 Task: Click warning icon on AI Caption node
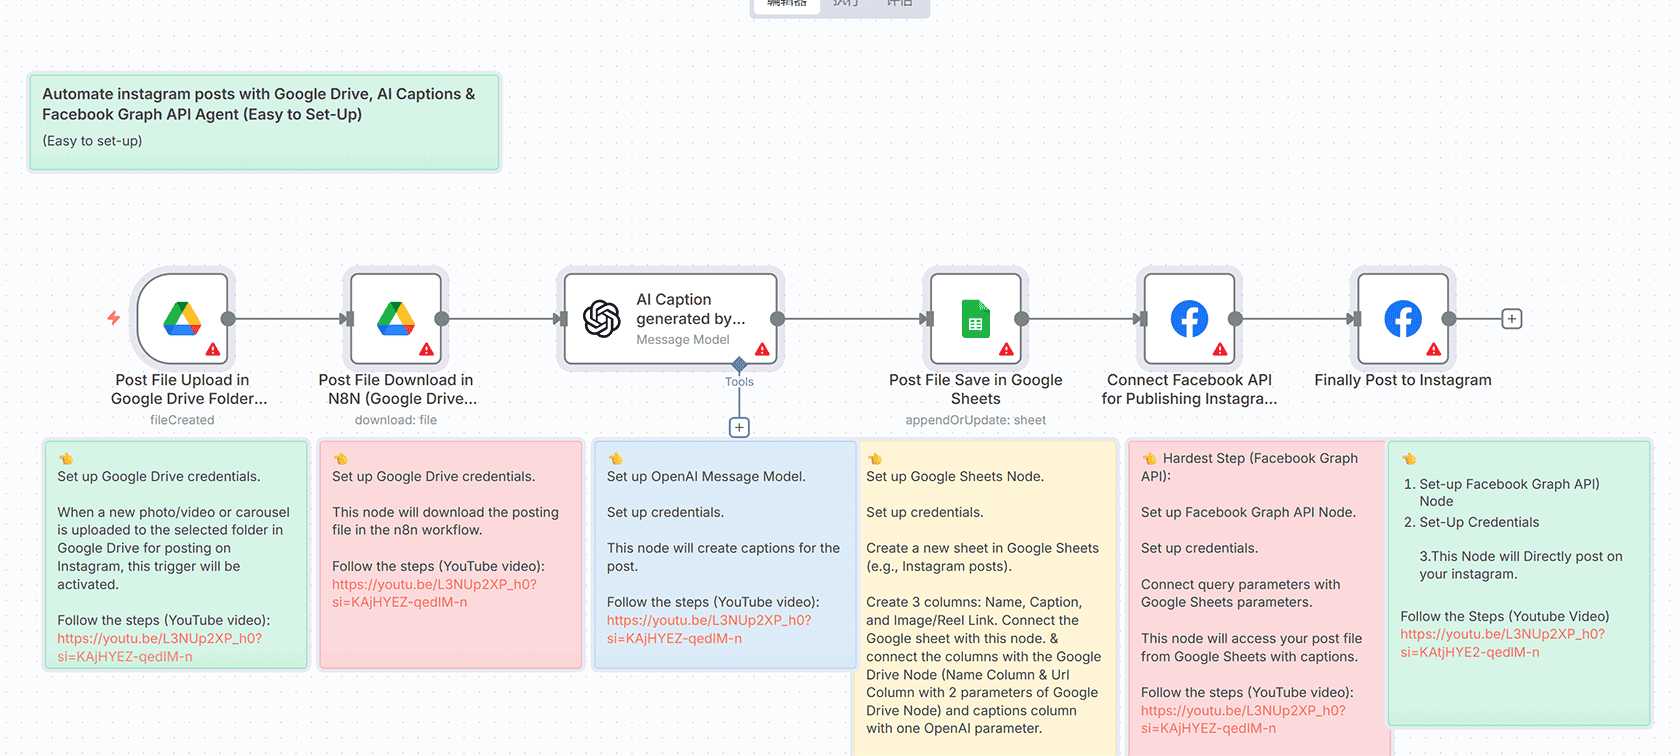762,349
